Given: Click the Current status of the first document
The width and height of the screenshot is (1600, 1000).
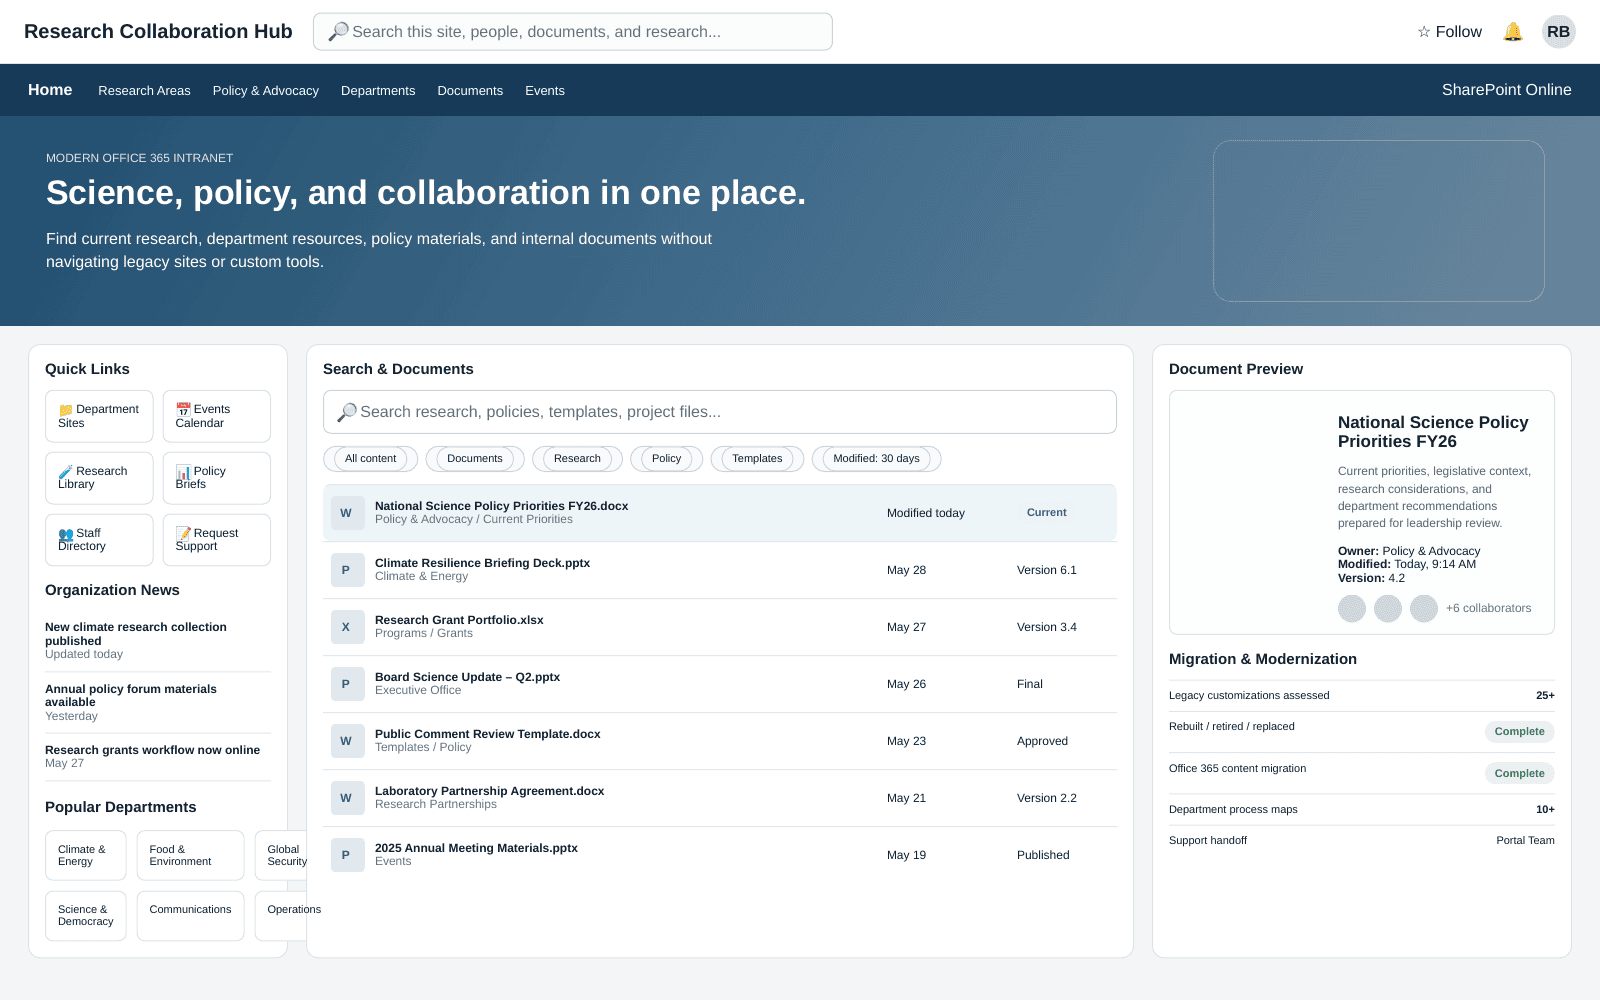Looking at the screenshot, I should click(x=1046, y=513).
